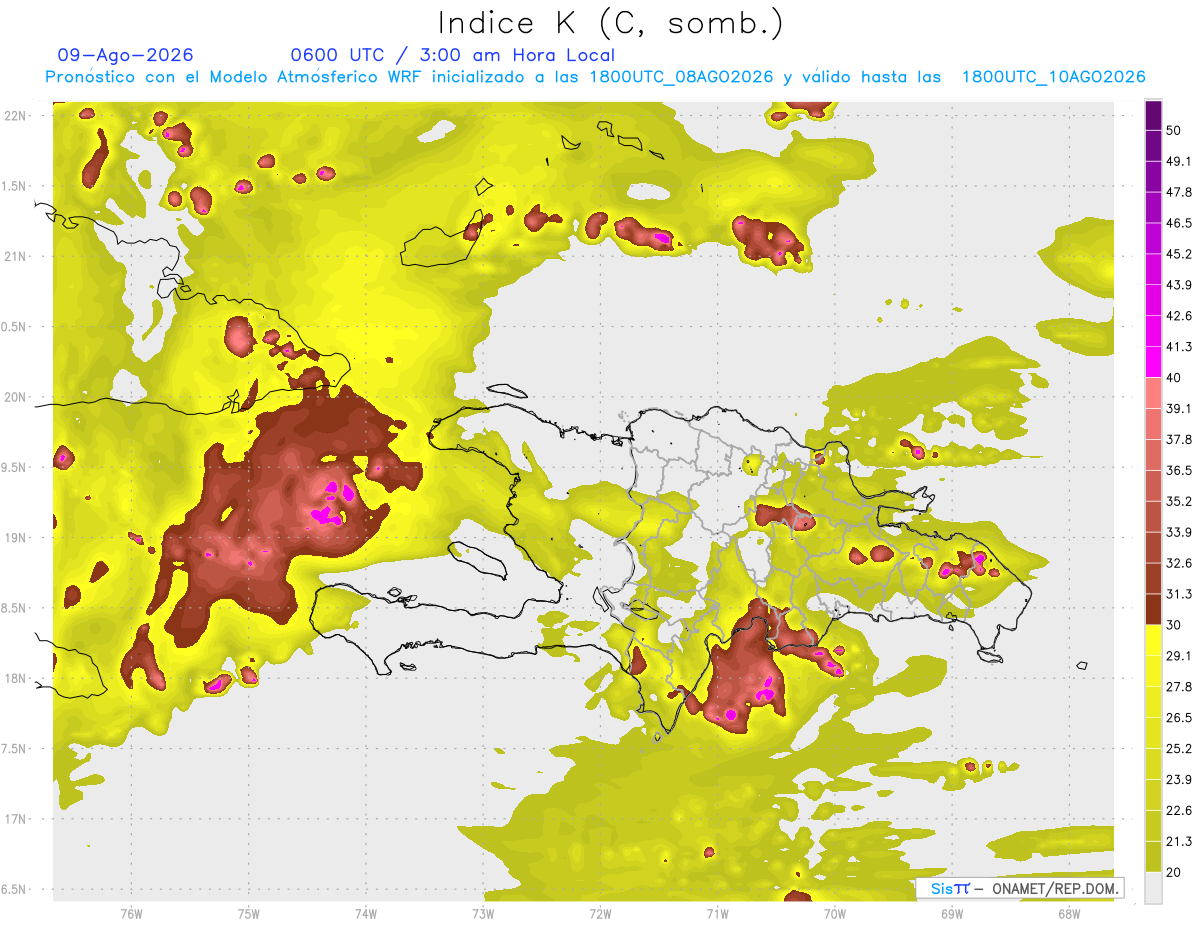Click the '70W' longitude label

pos(834,913)
